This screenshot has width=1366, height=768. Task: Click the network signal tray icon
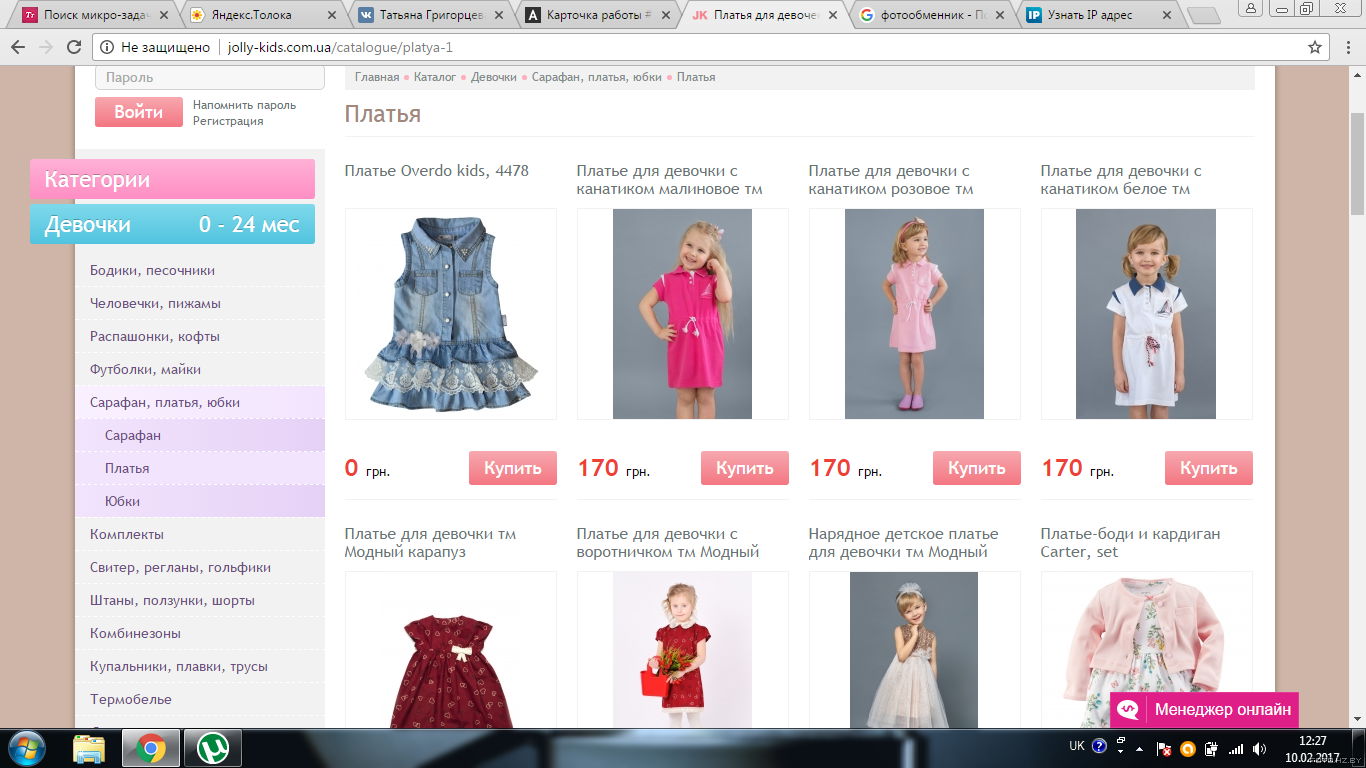click(x=1236, y=748)
